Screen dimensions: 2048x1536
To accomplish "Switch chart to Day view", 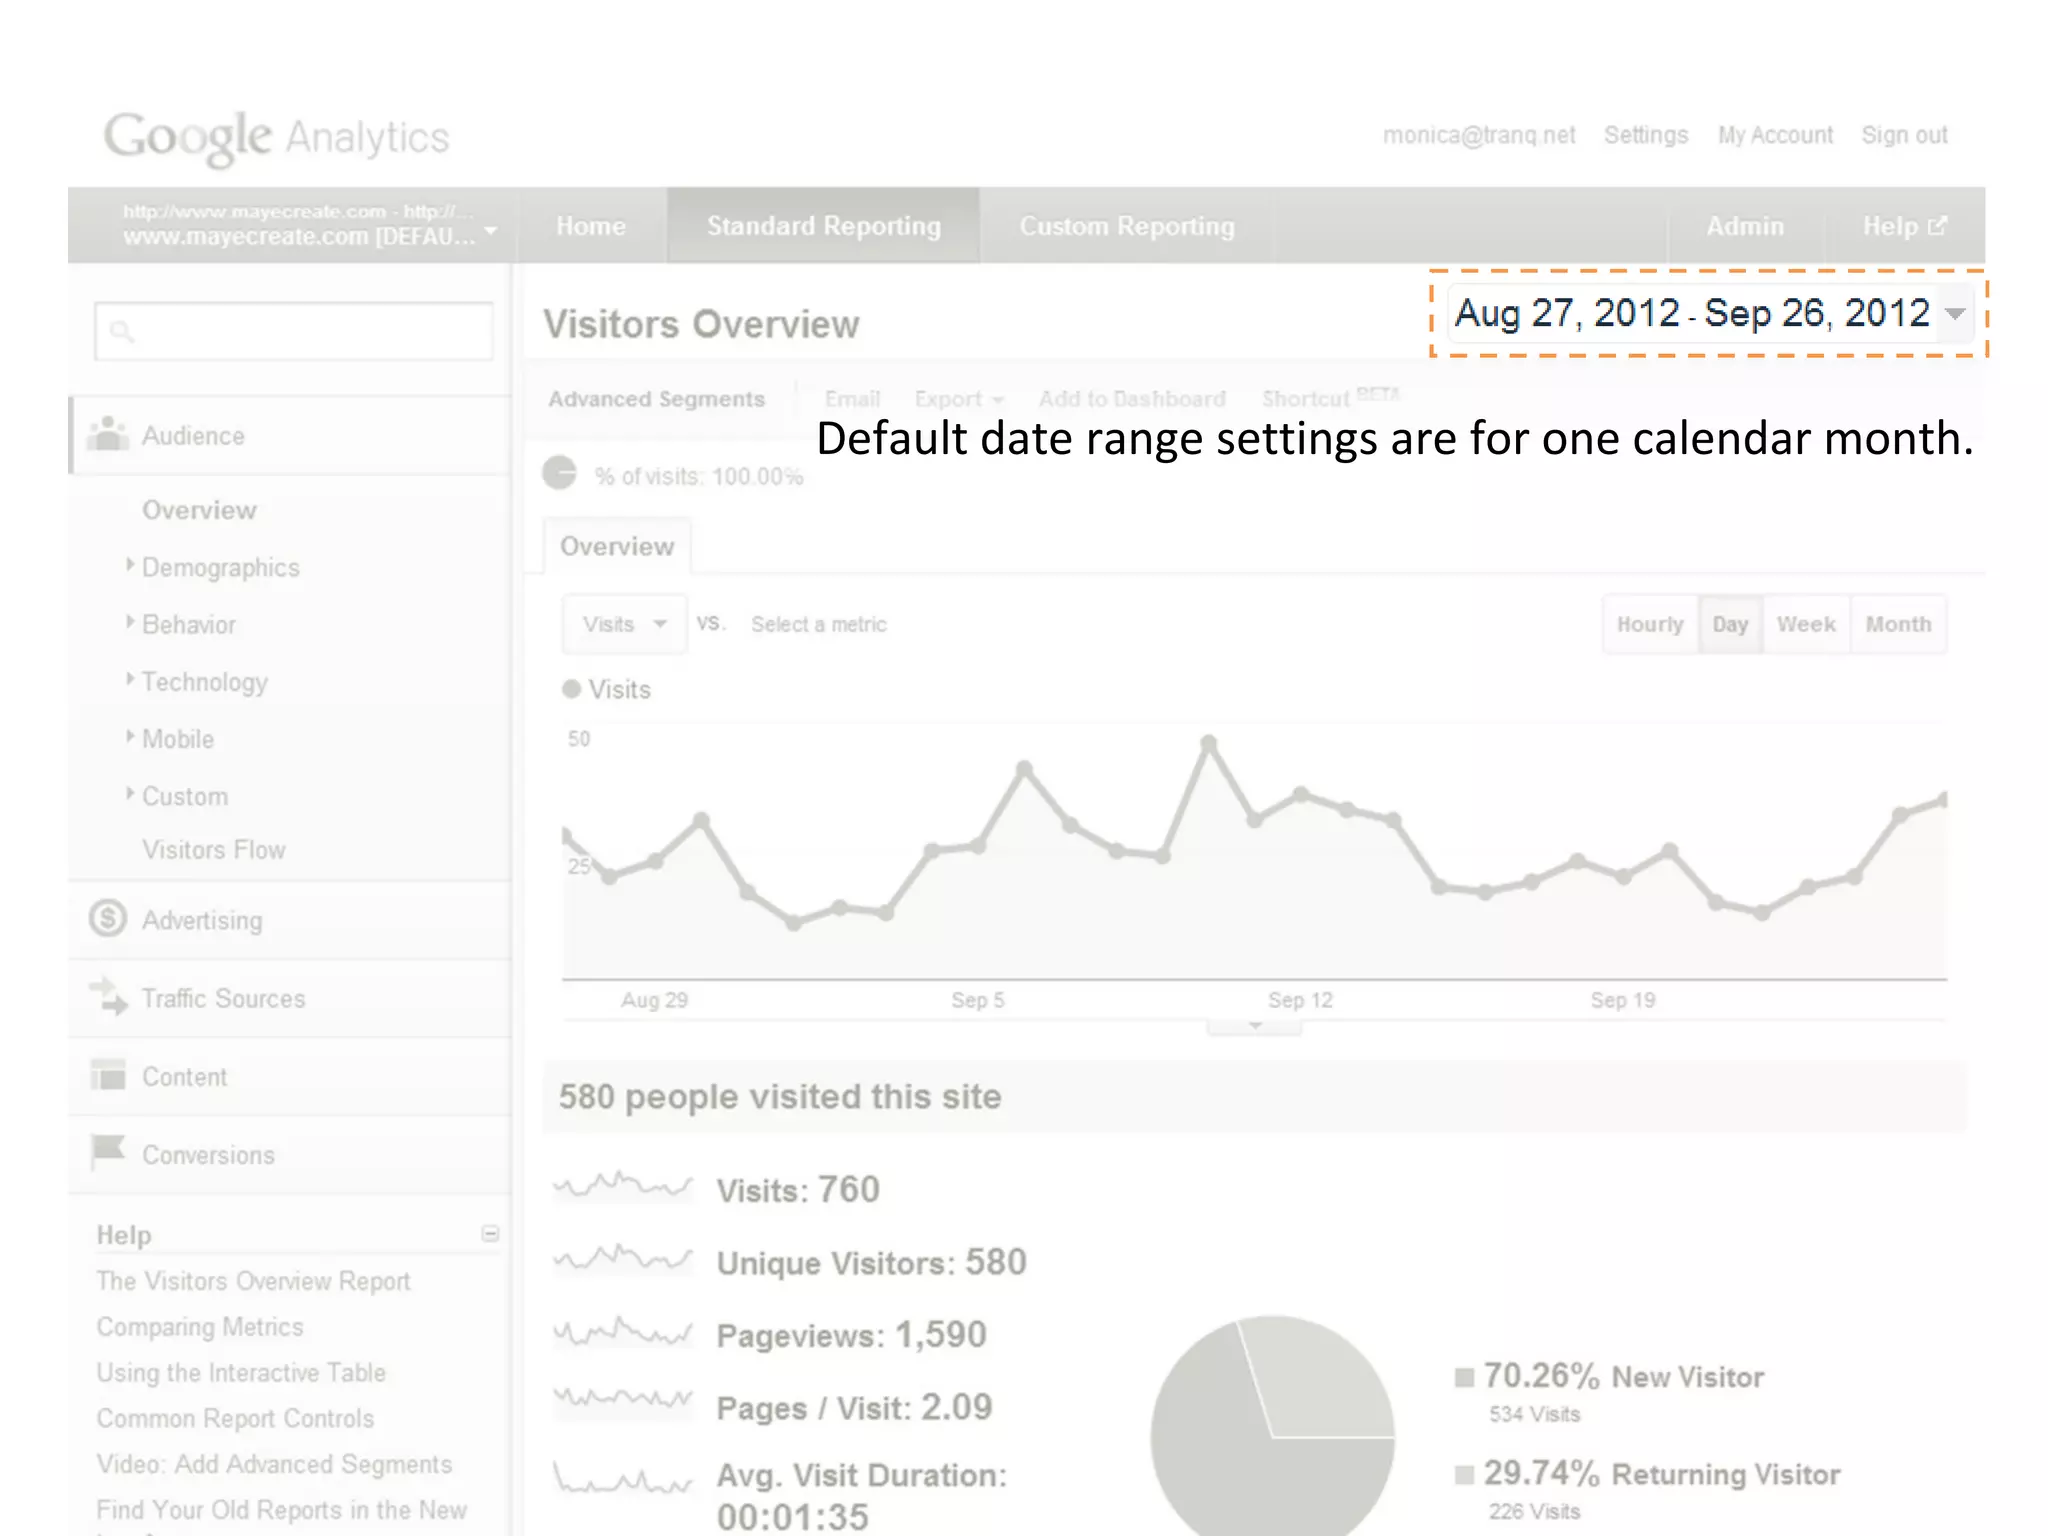I will point(1730,624).
